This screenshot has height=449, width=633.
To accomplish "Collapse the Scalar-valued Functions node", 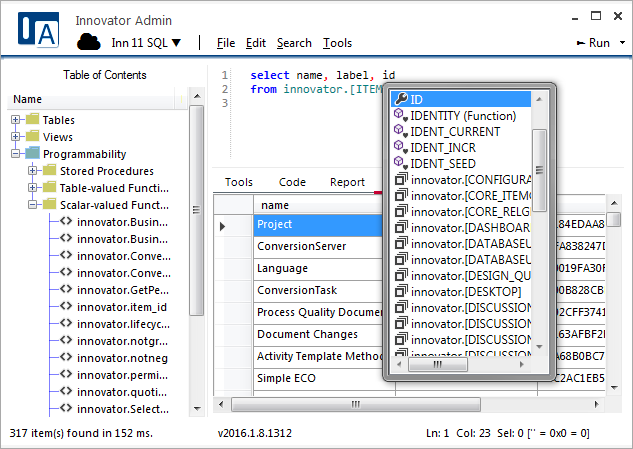I will click(x=32, y=205).
